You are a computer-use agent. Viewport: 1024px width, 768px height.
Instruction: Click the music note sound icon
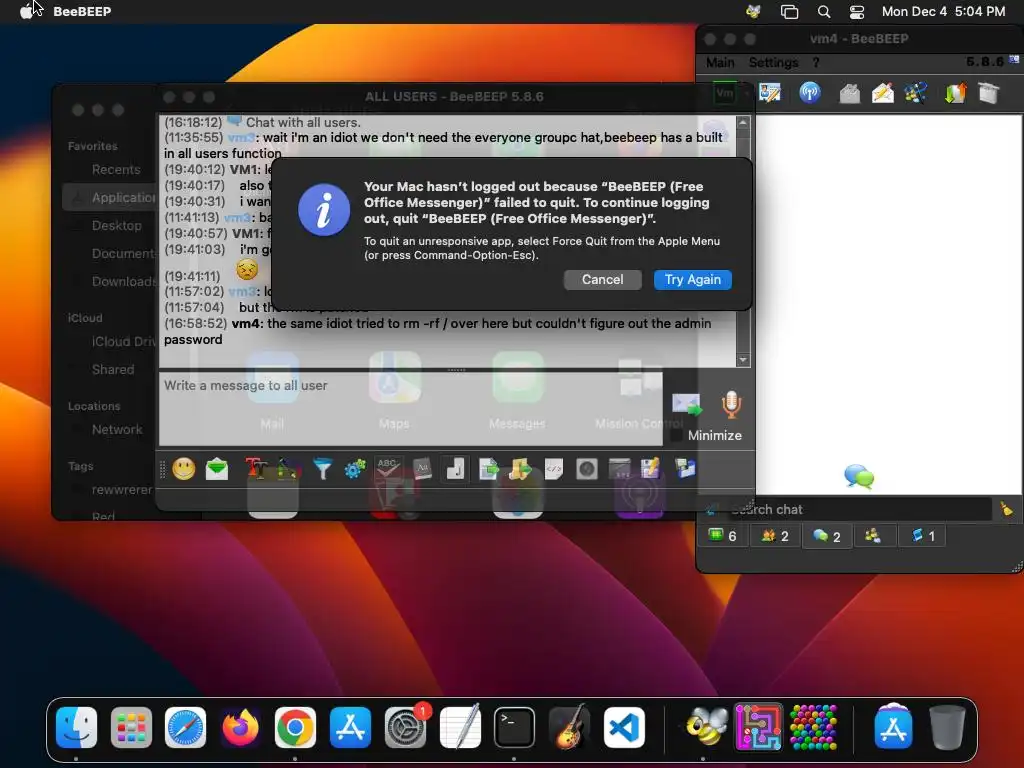(x=455, y=468)
